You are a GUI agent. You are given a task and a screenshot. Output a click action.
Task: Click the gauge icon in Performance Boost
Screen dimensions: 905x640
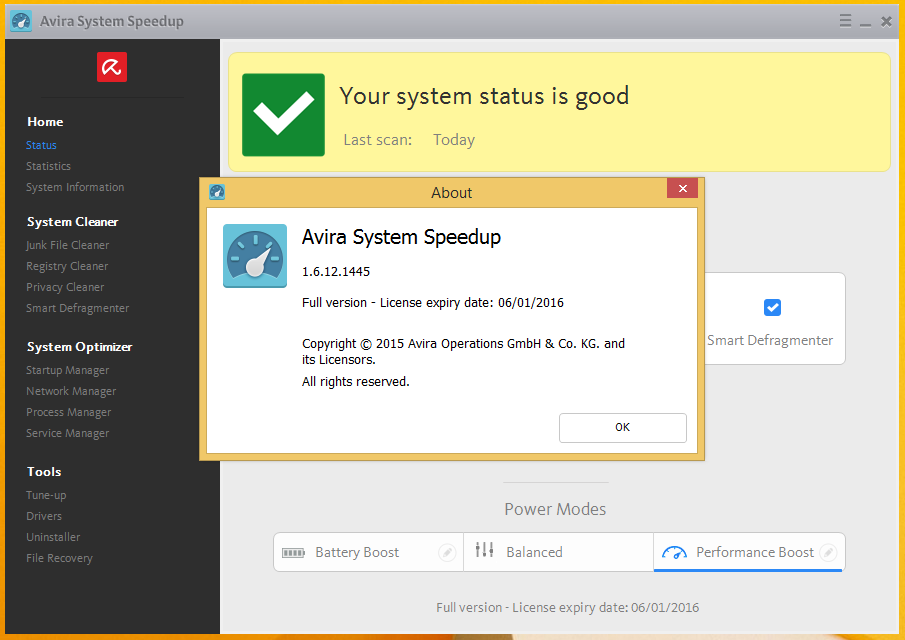pyautogui.click(x=674, y=553)
